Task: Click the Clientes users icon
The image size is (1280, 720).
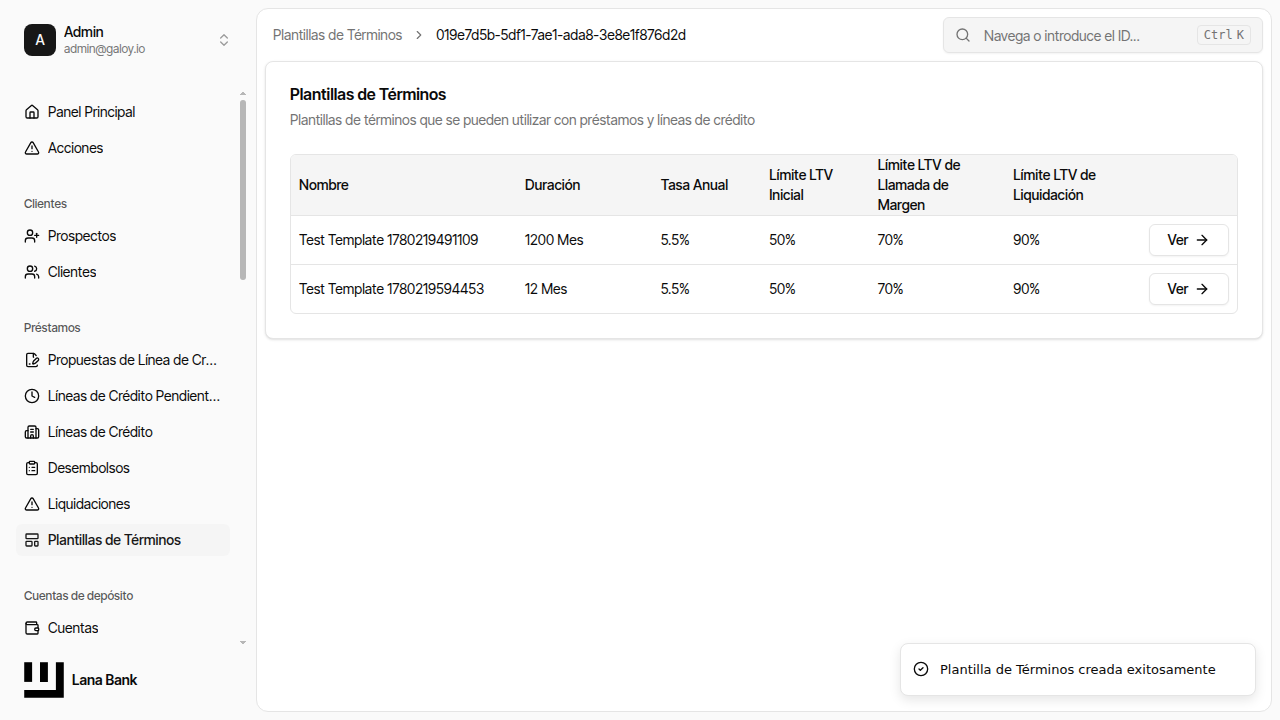Action: point(32,272)
